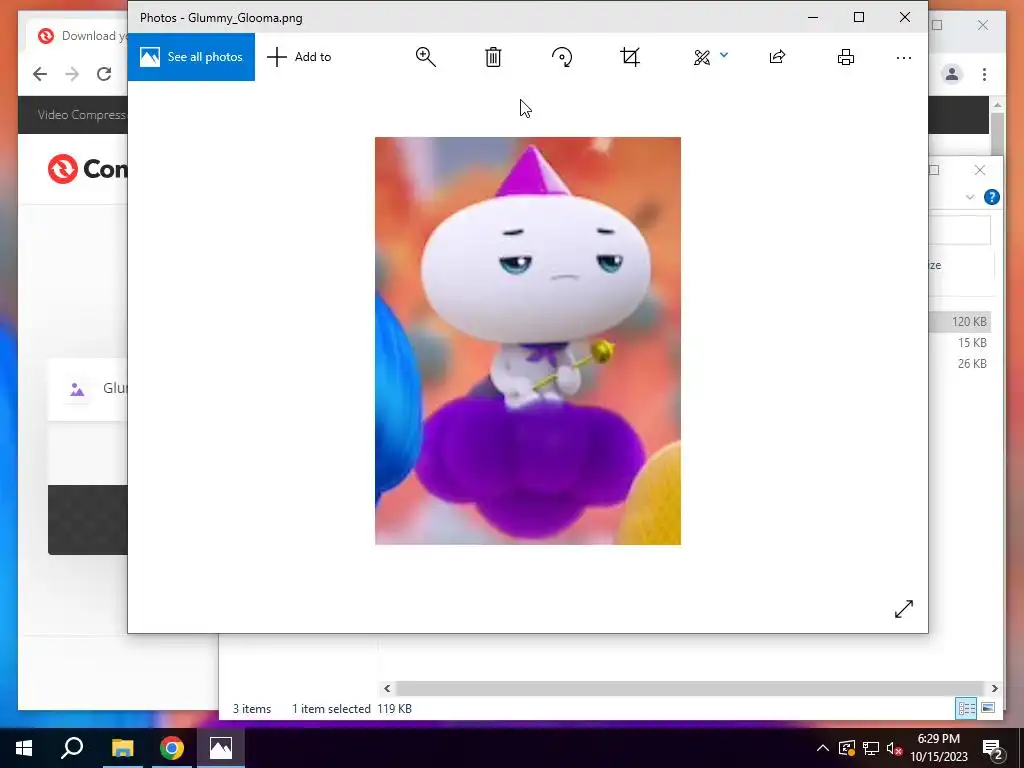Click the See all photos button
The image size is (1024, 768).
(191, 57)
